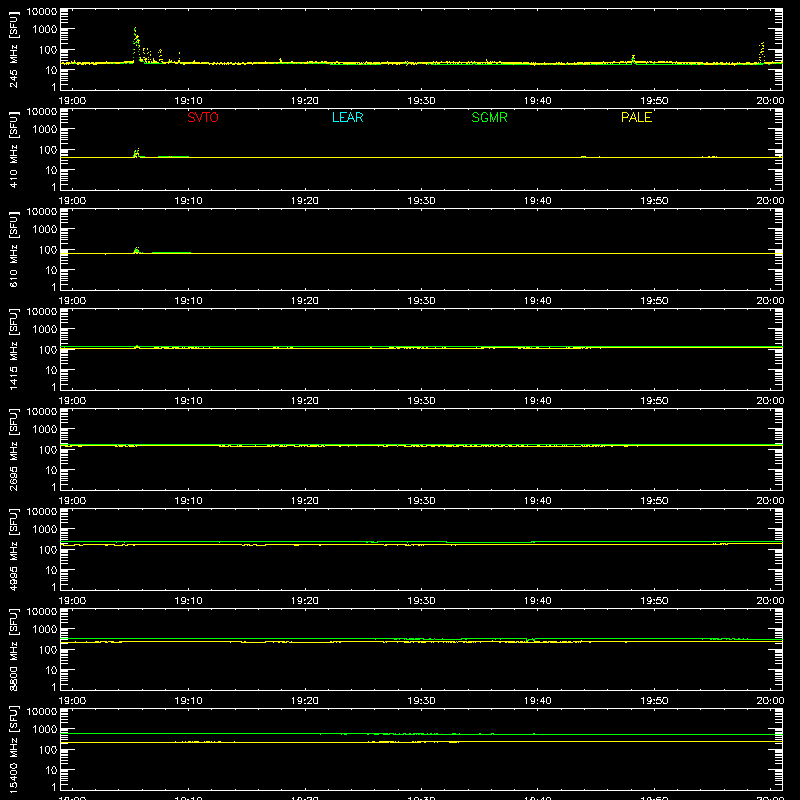Click the 10 y-axis value of 15400 MHz panel

(x=51, y=770)
